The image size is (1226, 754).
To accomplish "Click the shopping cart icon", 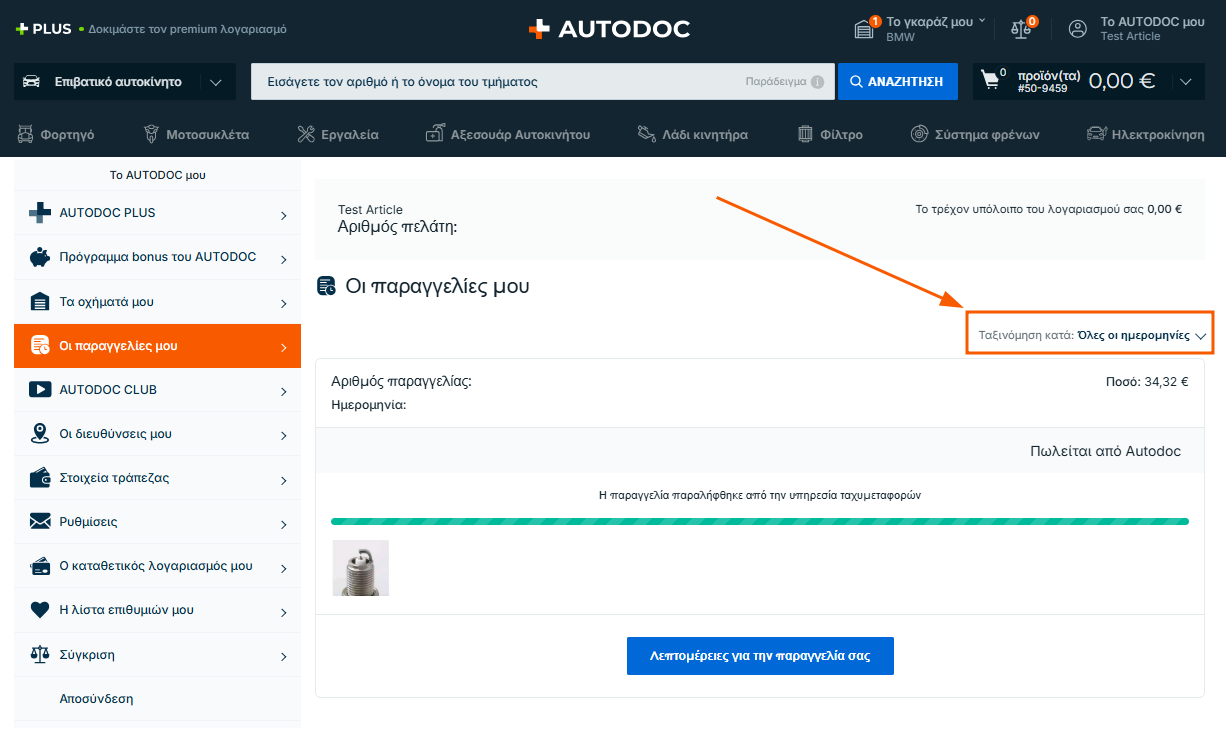I will click(x=990, y=81).
